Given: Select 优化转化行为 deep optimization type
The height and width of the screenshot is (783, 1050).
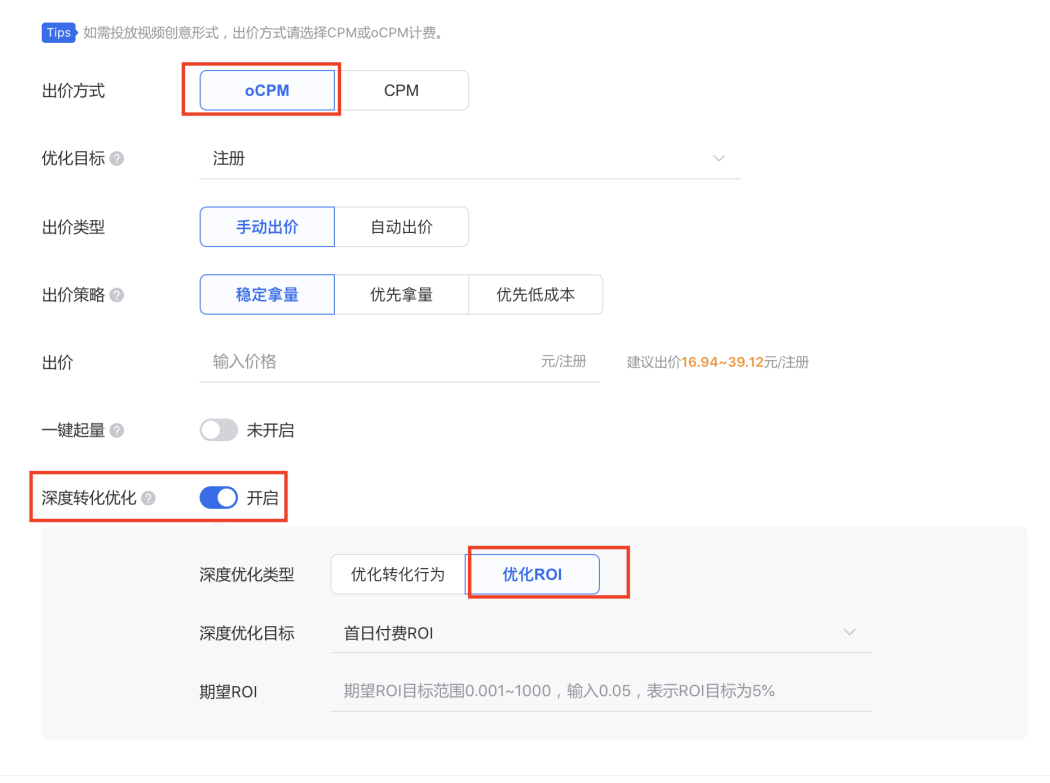Looking at the screenshot, I should pos(398,575).
